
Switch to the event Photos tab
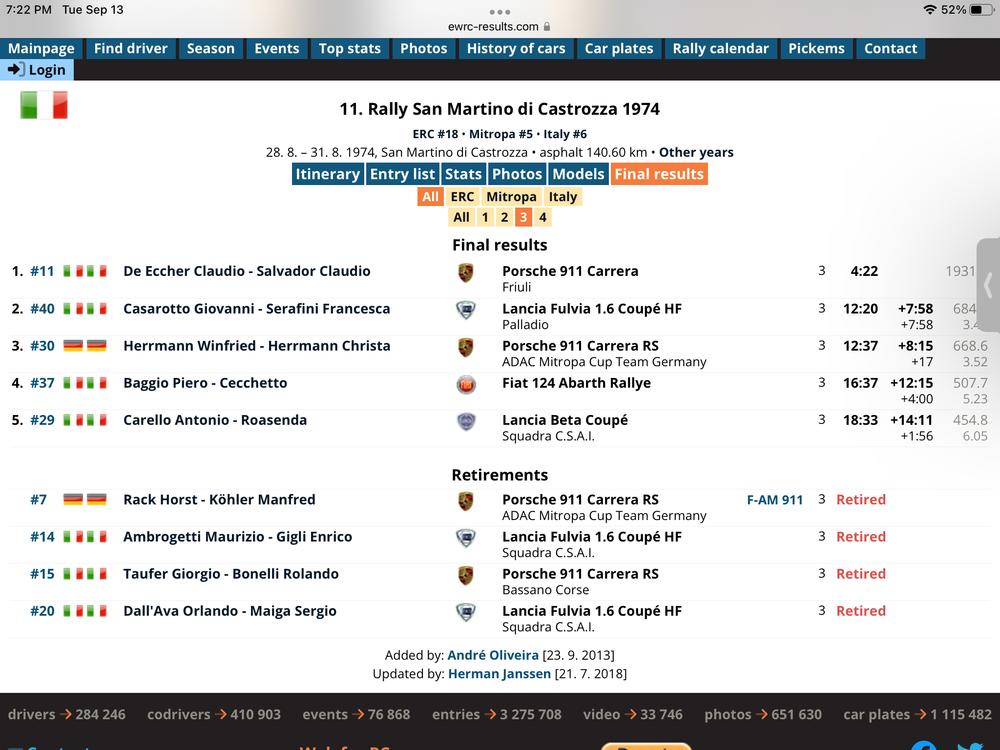(x=517, y=174)
